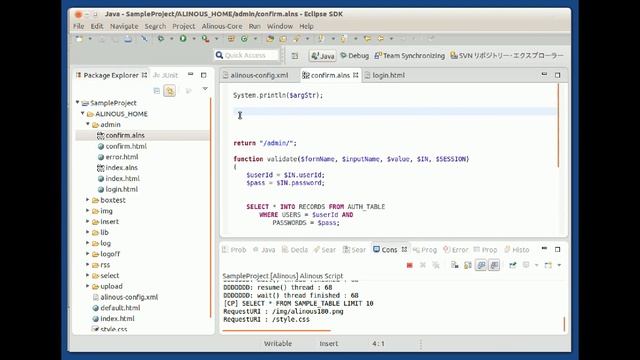Click the Print toolbar icon
This screenshot has width=640, height=360.
coord(128,39)
